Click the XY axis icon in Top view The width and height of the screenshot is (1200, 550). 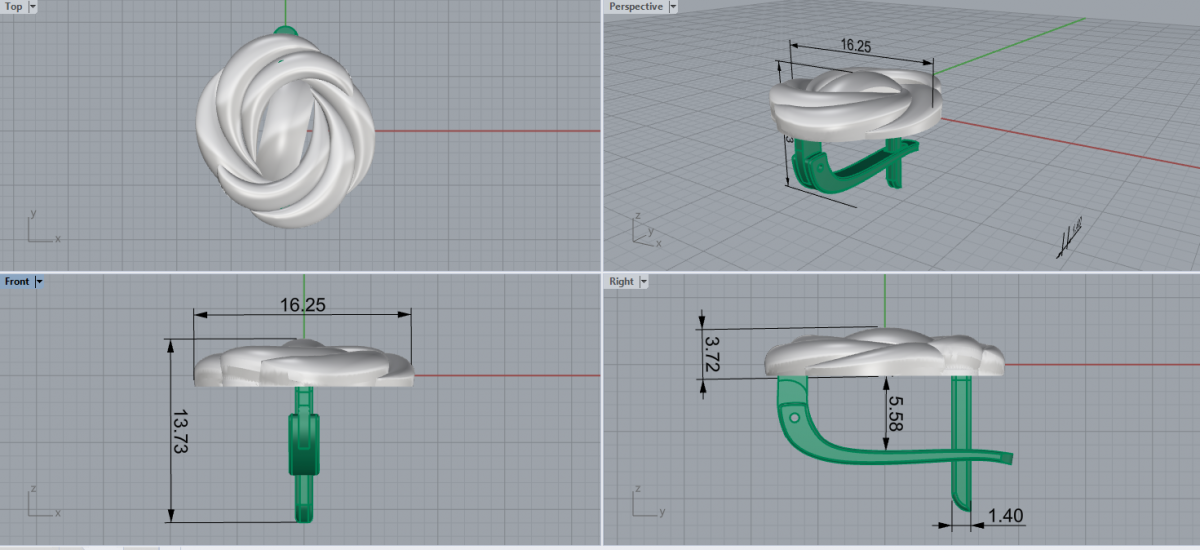tap(42, 228)
